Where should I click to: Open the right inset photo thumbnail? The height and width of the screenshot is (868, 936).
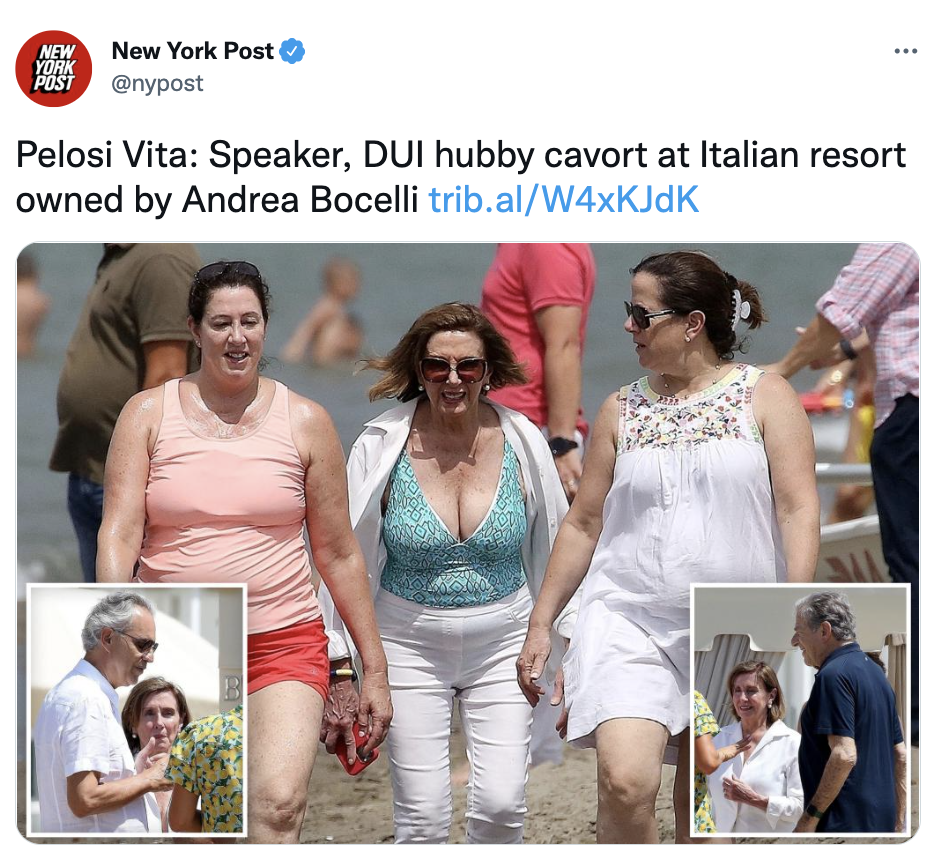800,709
